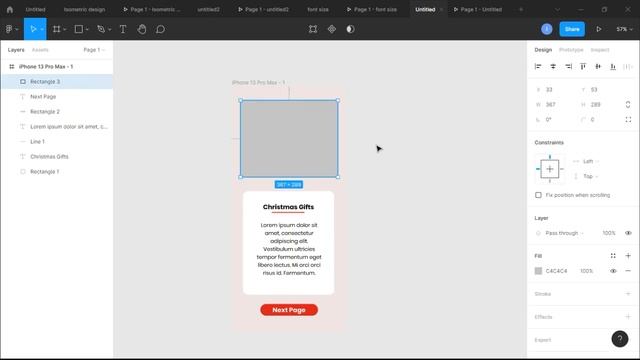Expand shape tools options arrow
640x360 pixels.
click(x=87, y=29)
